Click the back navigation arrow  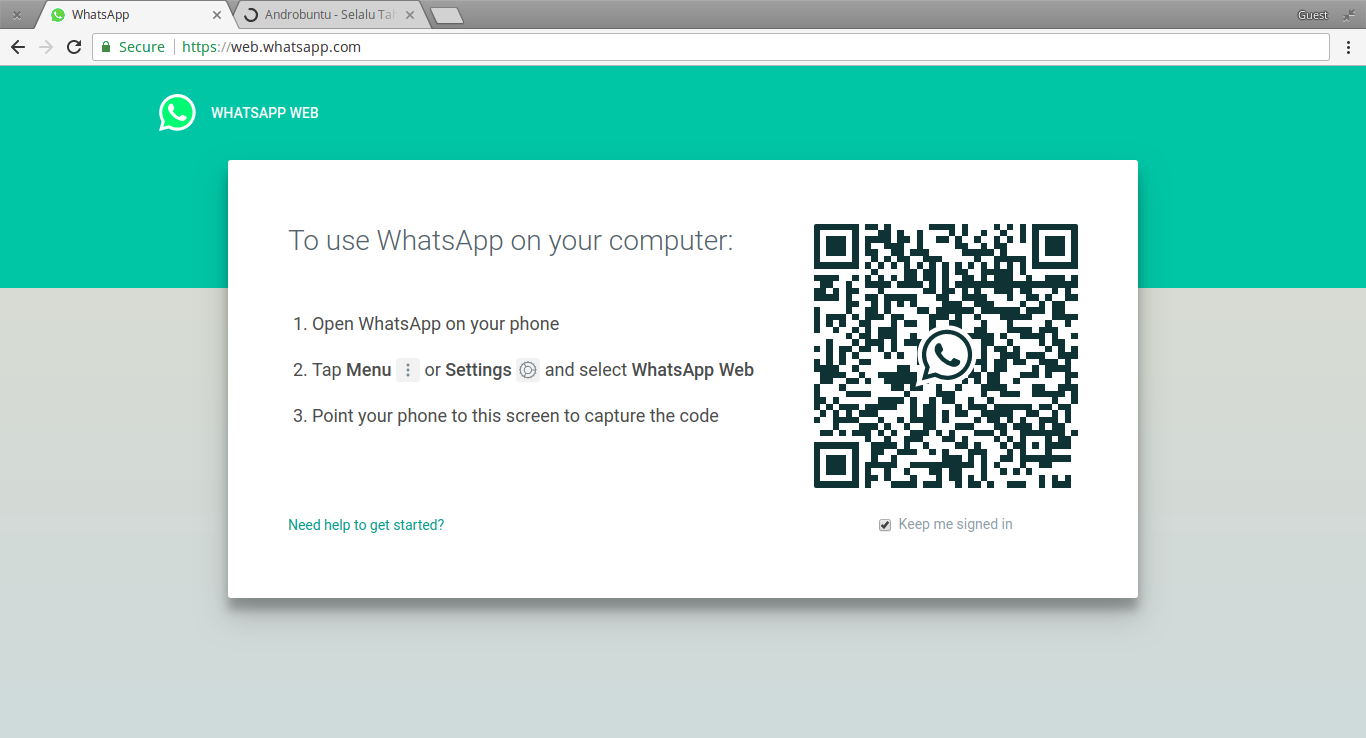point(17,46)
